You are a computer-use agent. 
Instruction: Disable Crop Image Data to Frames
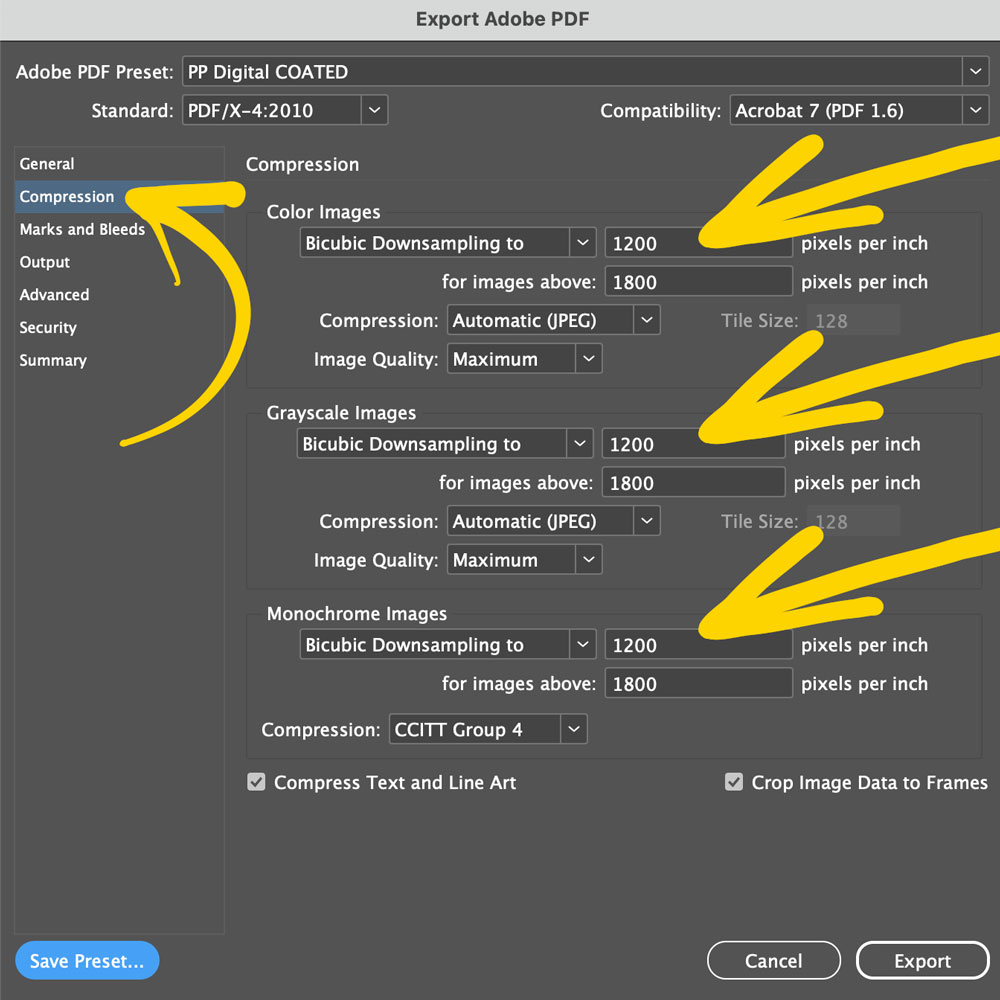pyautogui.click(x=734, y=783)
